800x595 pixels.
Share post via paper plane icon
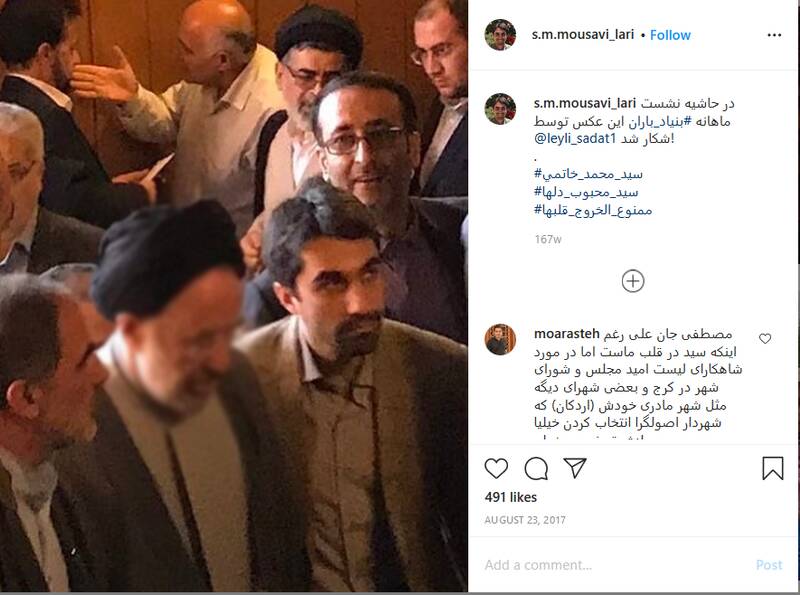tap(575, 468)
